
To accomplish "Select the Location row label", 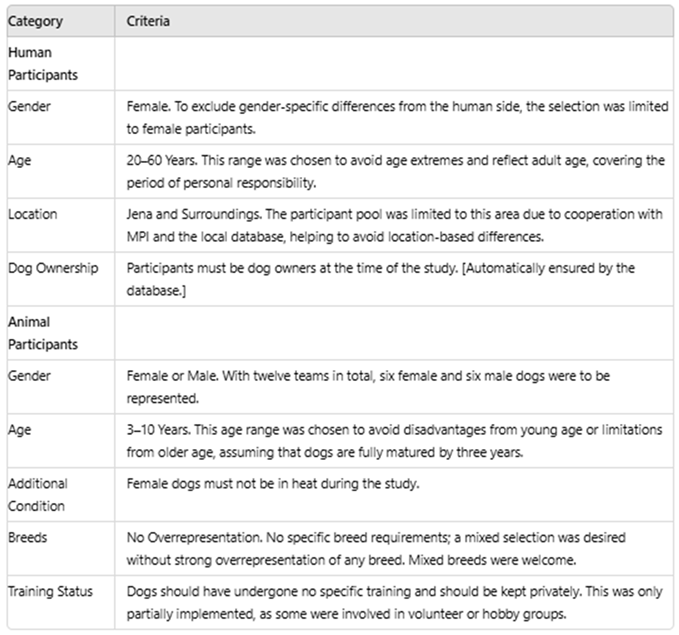I will tap(32, 213).
